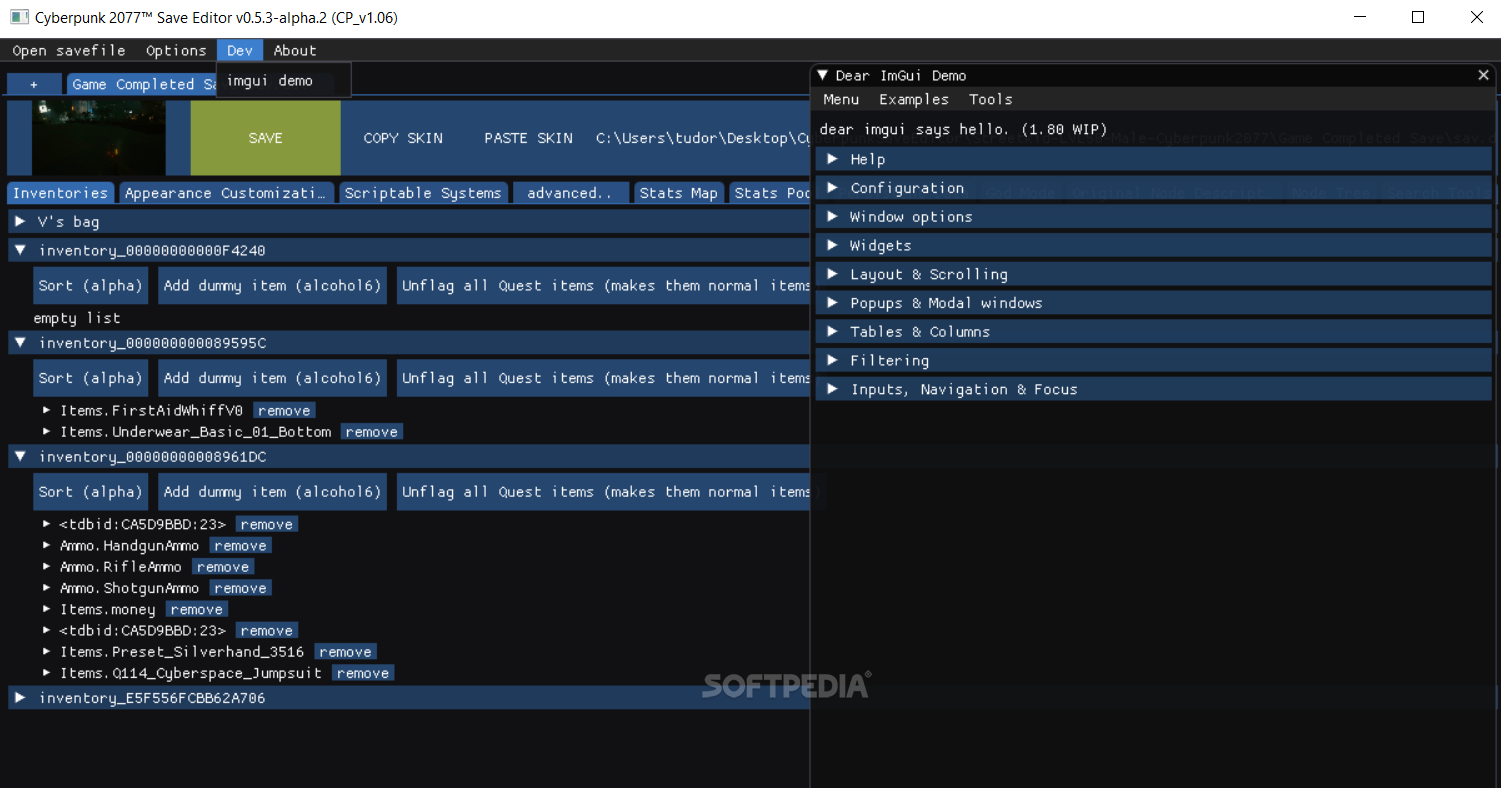1501x788 pixels.
Task: Choose 'imgui demo' from Dev menu
Action: pos(270,81)
